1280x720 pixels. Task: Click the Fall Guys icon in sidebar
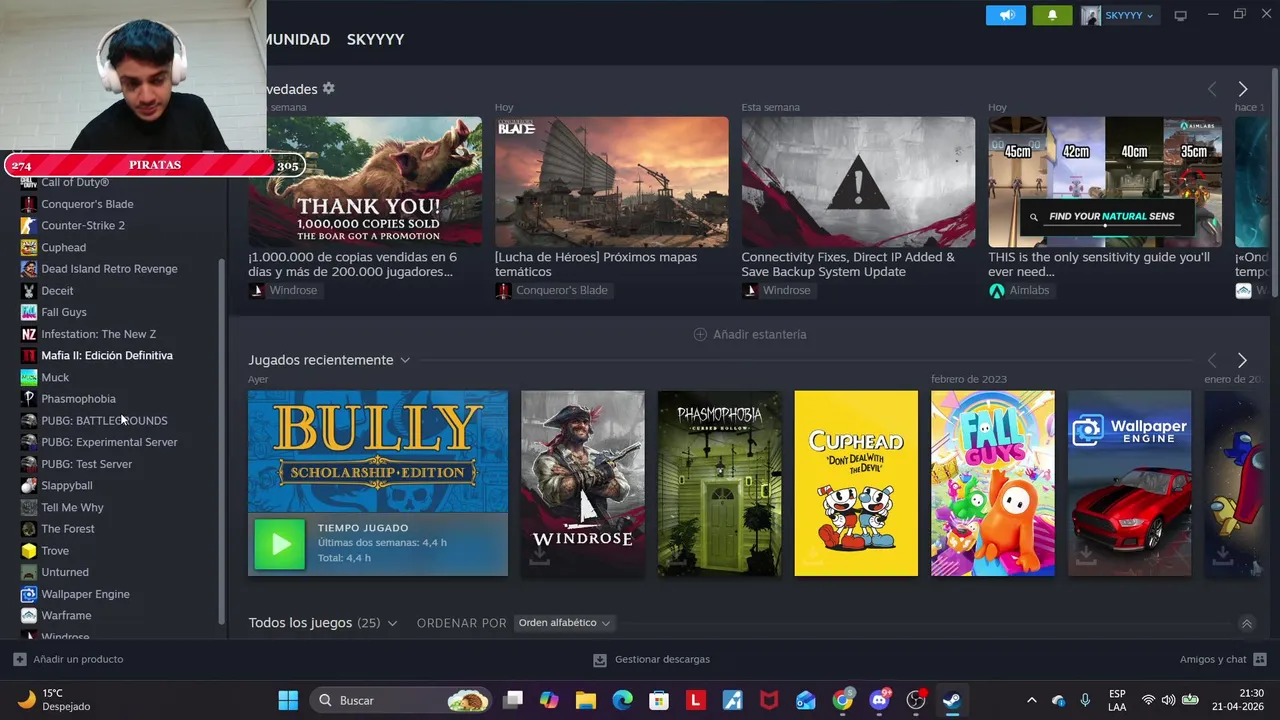[x=29, y=312]
